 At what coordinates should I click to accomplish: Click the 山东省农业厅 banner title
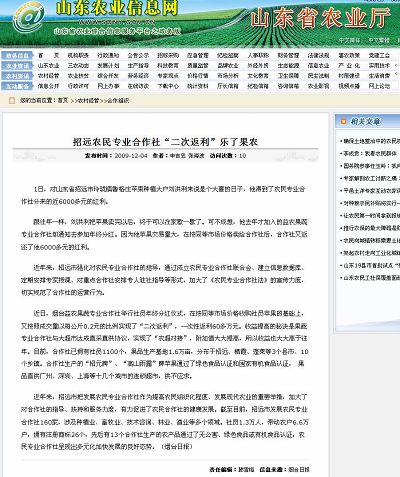(x=320, y=18)
